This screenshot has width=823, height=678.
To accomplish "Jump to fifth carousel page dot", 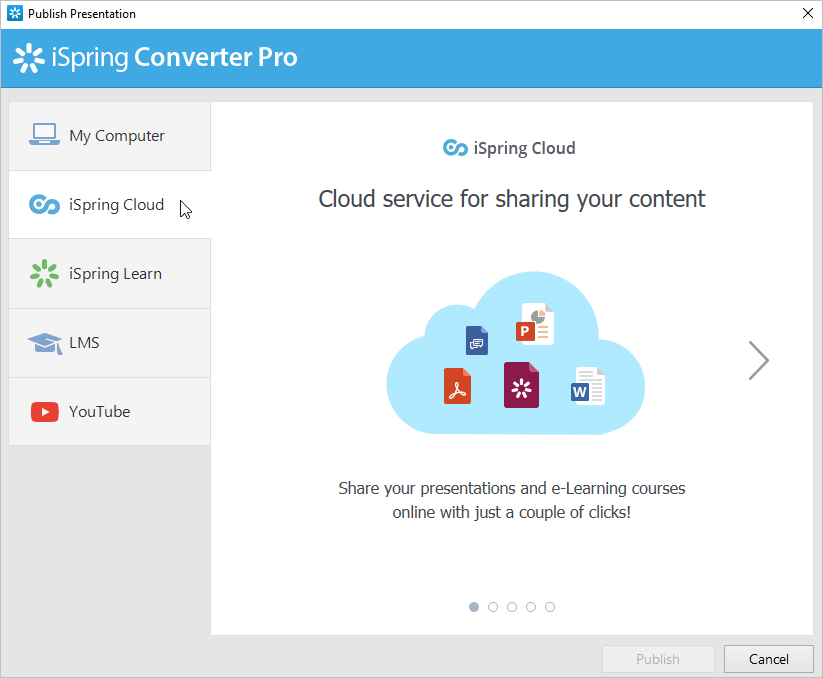I will 550,607.
